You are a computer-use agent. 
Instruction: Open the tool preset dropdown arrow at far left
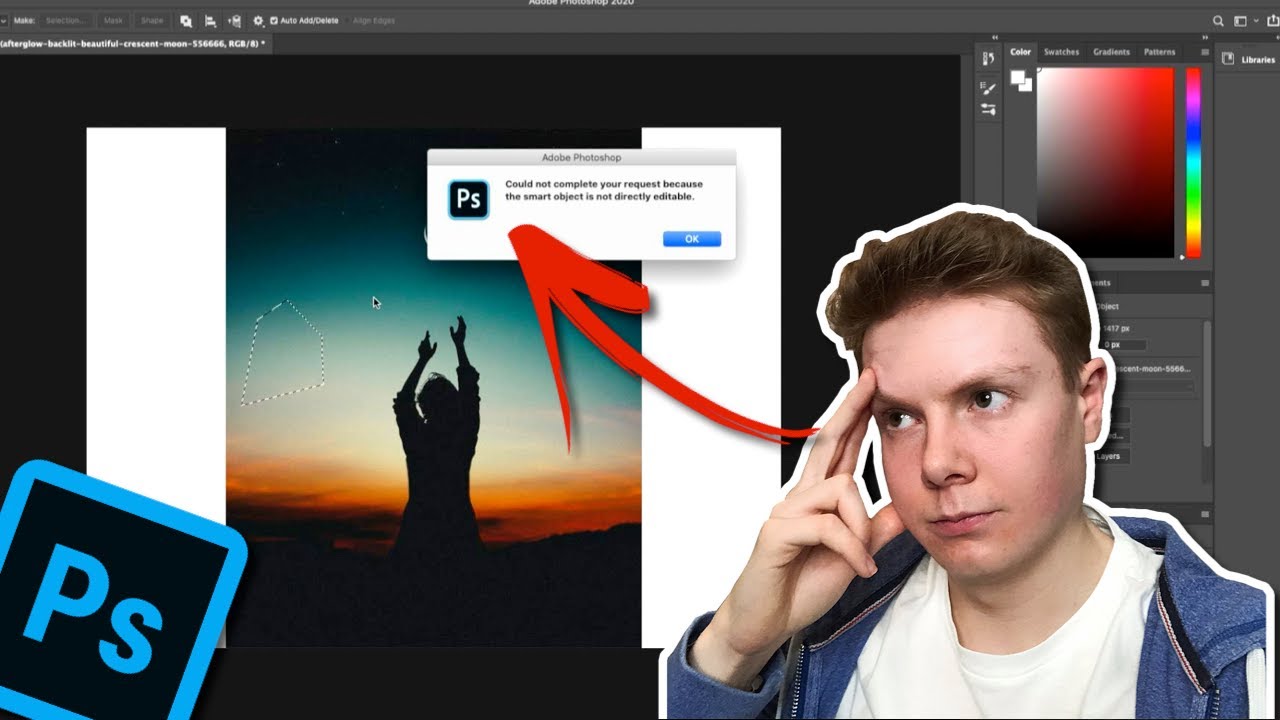coord(5,20)
